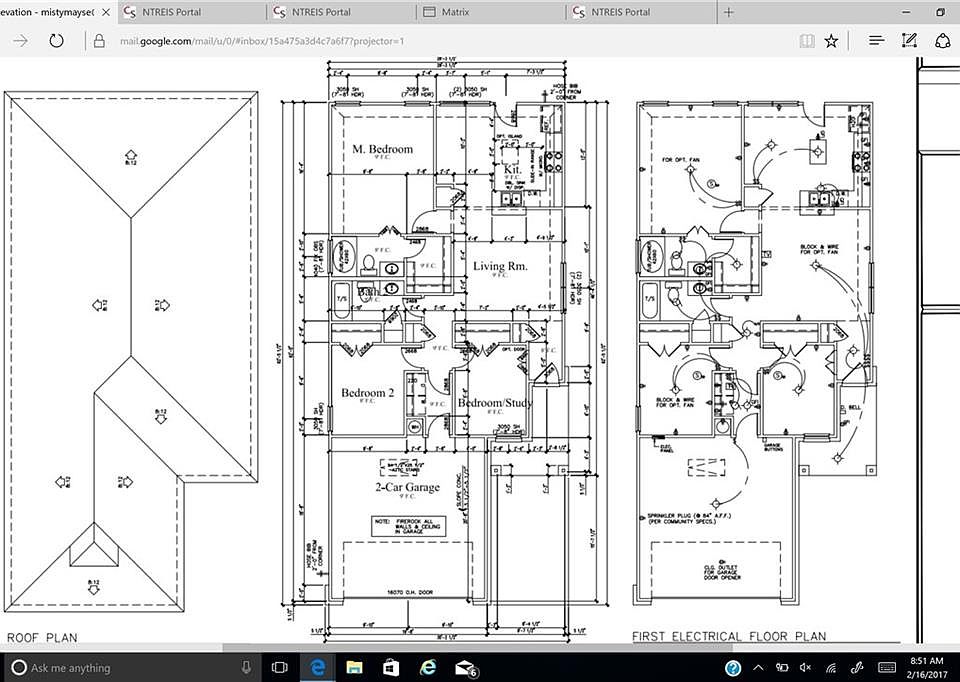Open the Hub three-lines icon
The height and width of the screenshot is (682, 960).
(877, 41)
